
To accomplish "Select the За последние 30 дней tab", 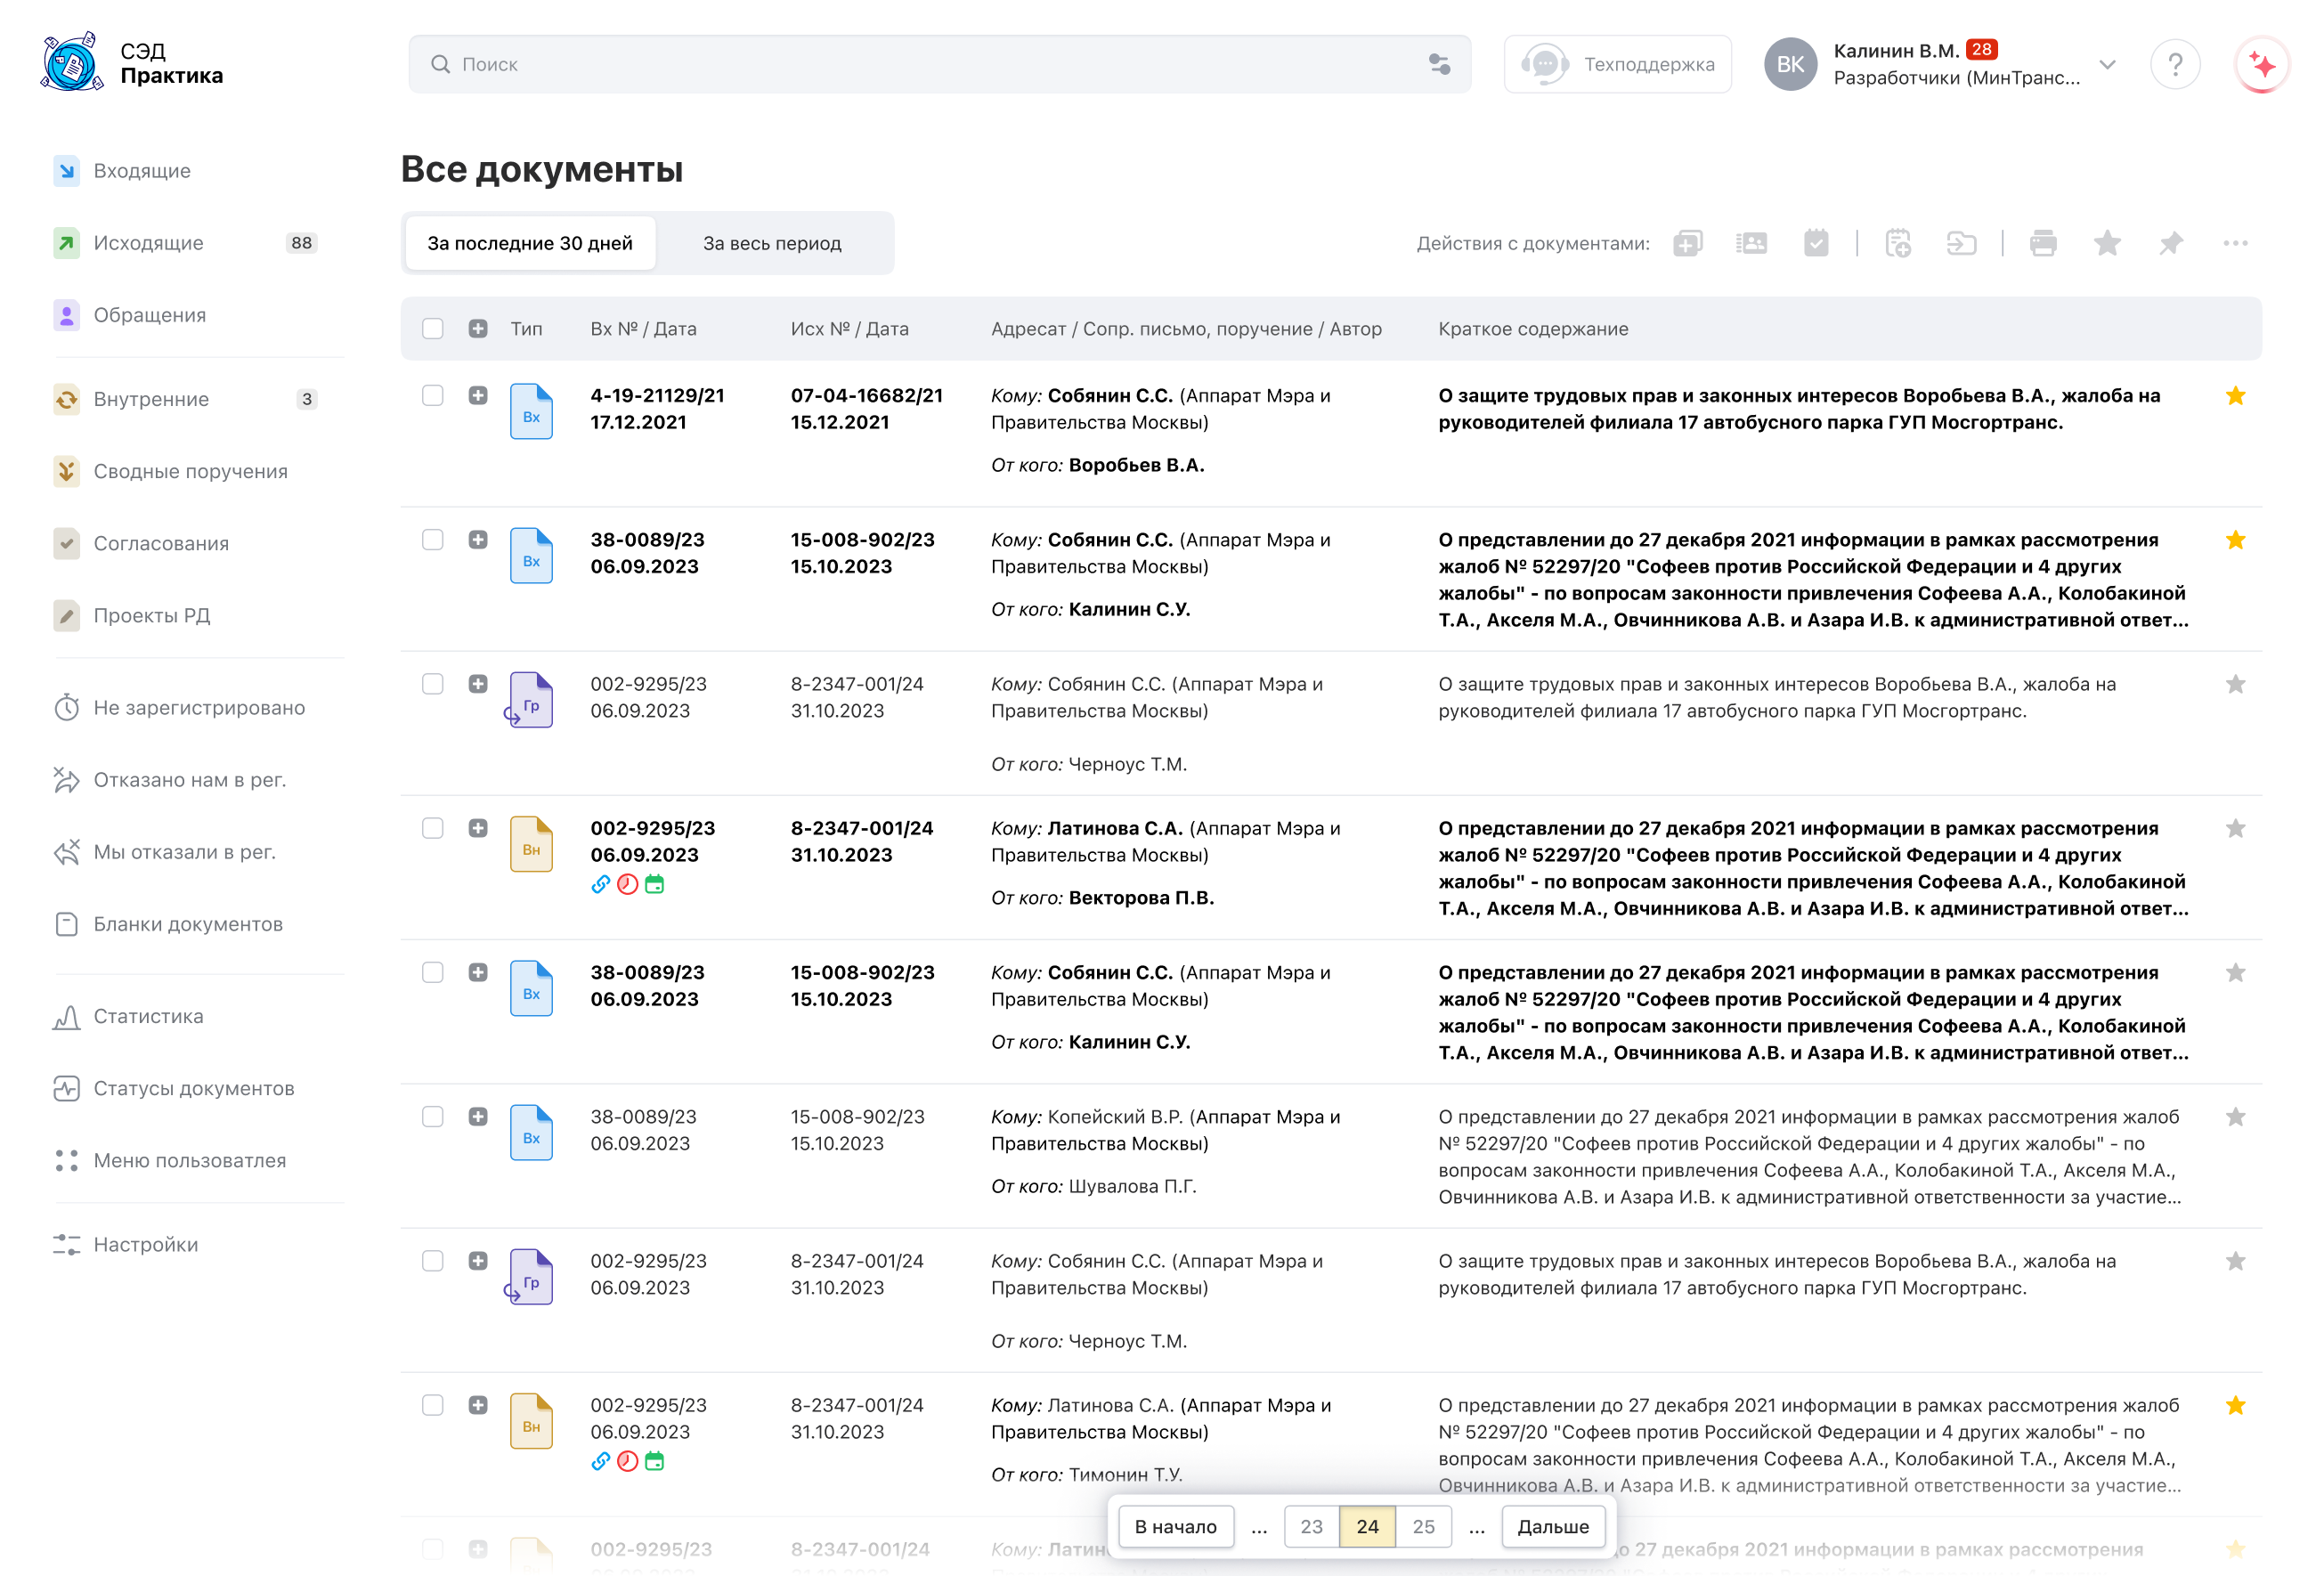I will [529, 243].
